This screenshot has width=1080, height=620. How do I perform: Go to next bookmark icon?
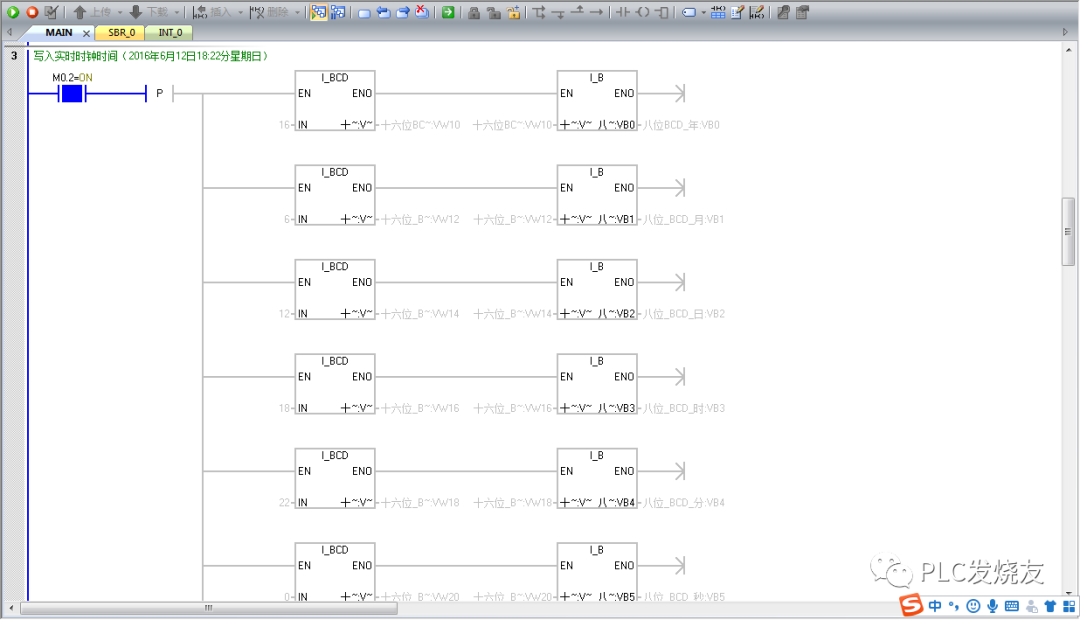click(403, 12)
